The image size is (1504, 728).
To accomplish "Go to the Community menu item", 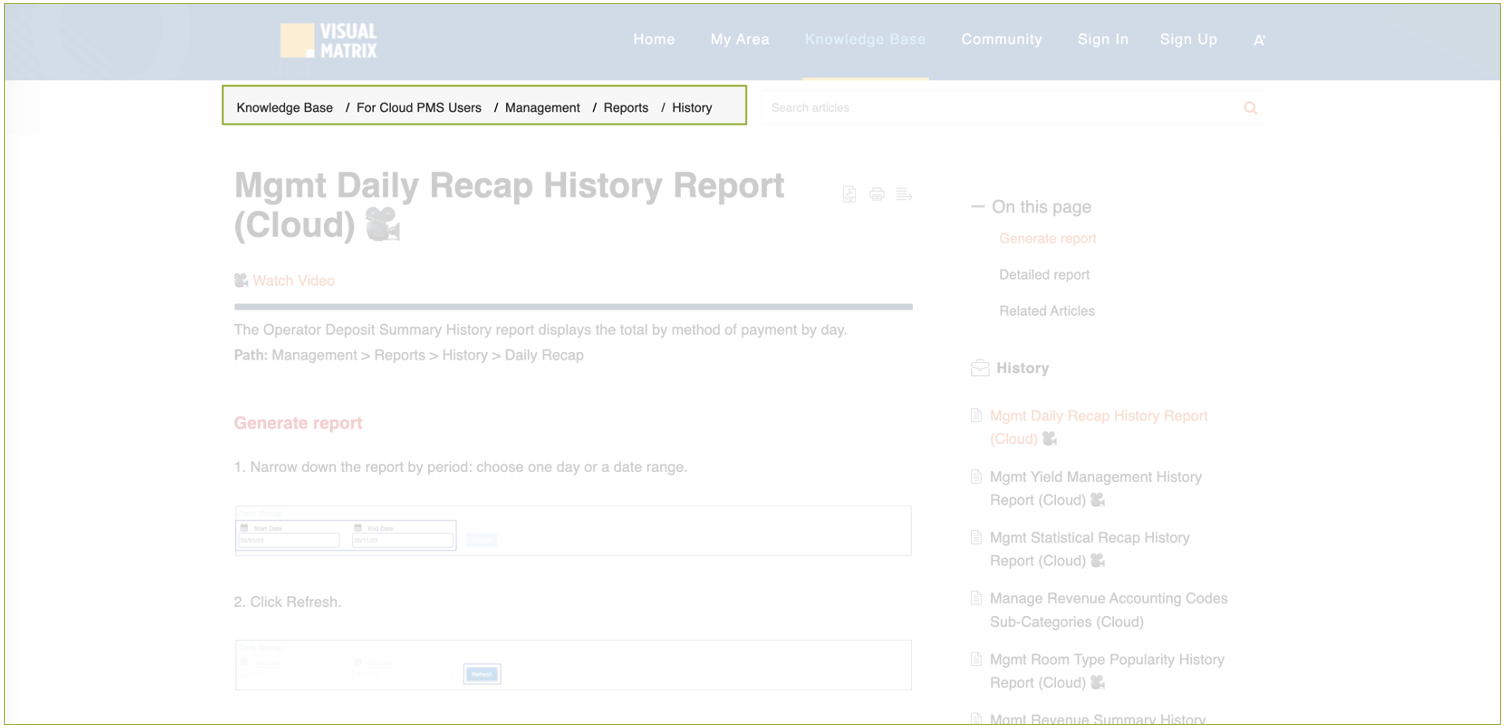I will 1001,40.
